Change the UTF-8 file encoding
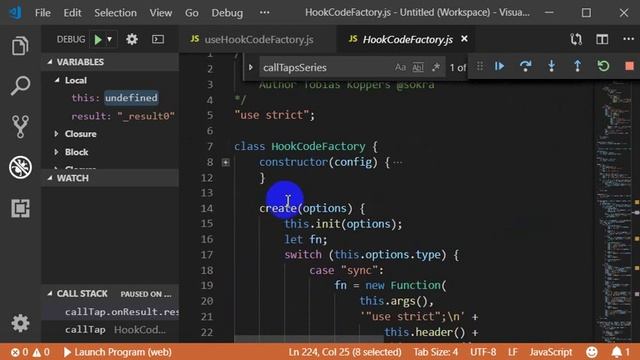Image resolution: width=640 pixels, height=360 pixels. (483, 352)
